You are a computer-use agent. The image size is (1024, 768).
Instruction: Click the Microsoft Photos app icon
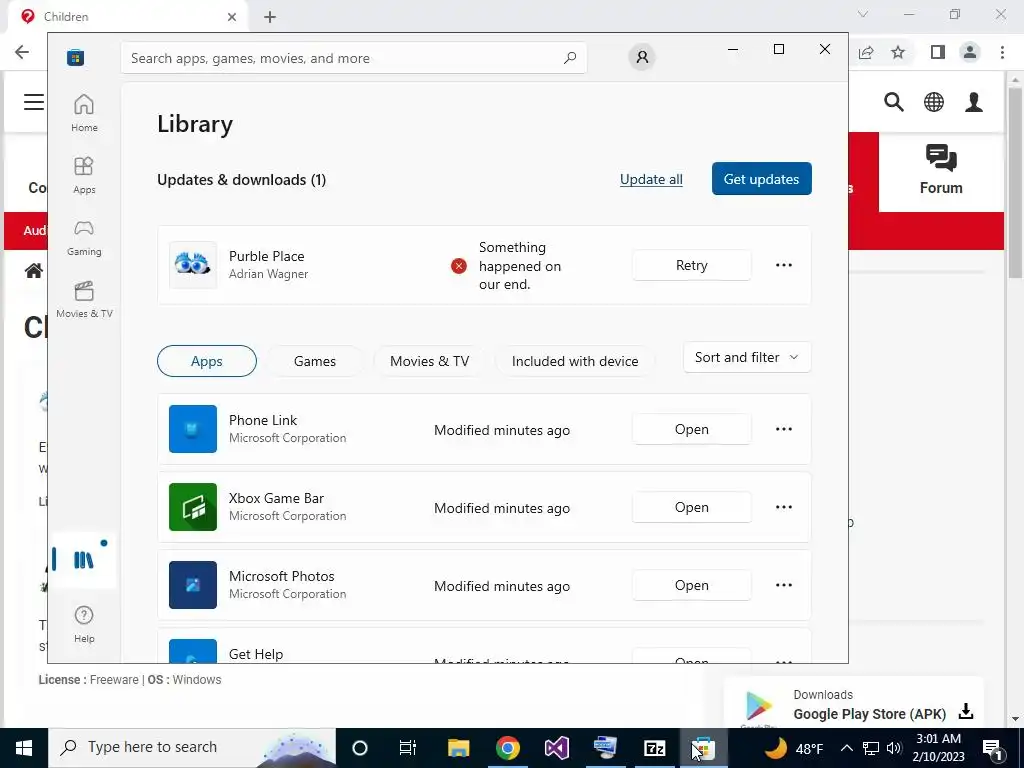point(193,584)
